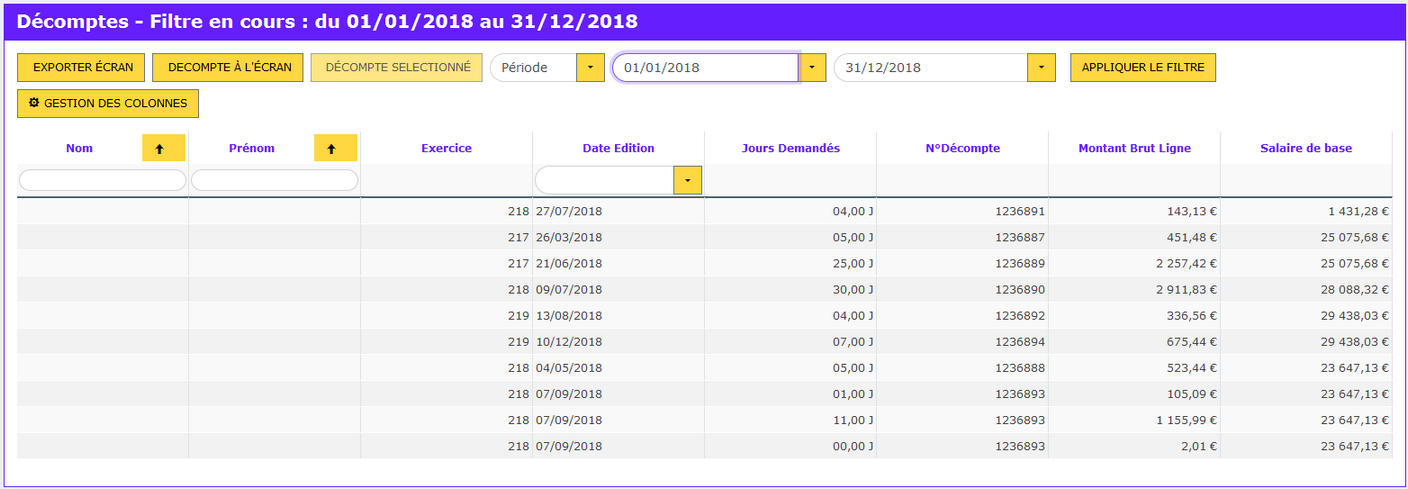The width and height of the screenshot is (1408, 489).
Task: Select the row dated 10/12/2018
Action: click(x=704, y=341)
